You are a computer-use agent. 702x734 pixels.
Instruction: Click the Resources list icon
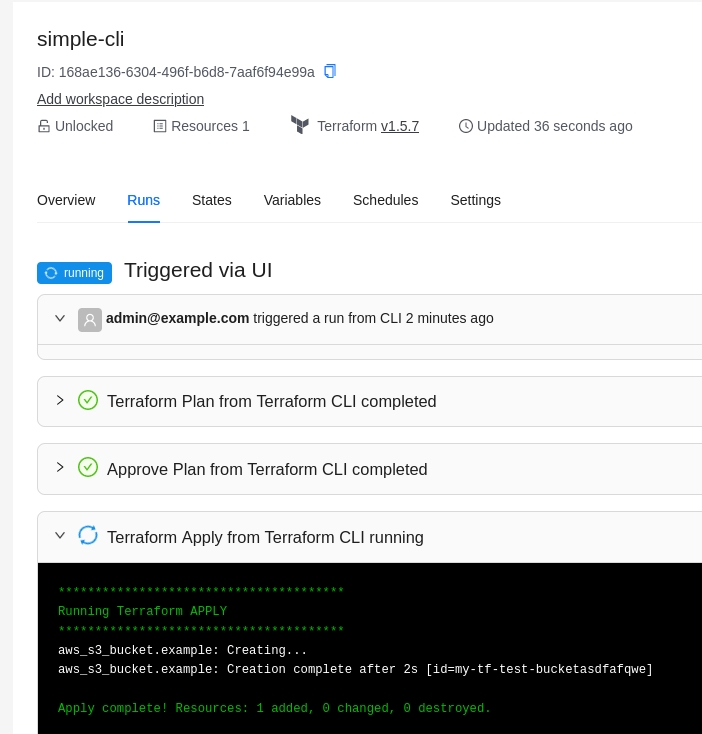(x=160, y=126)
